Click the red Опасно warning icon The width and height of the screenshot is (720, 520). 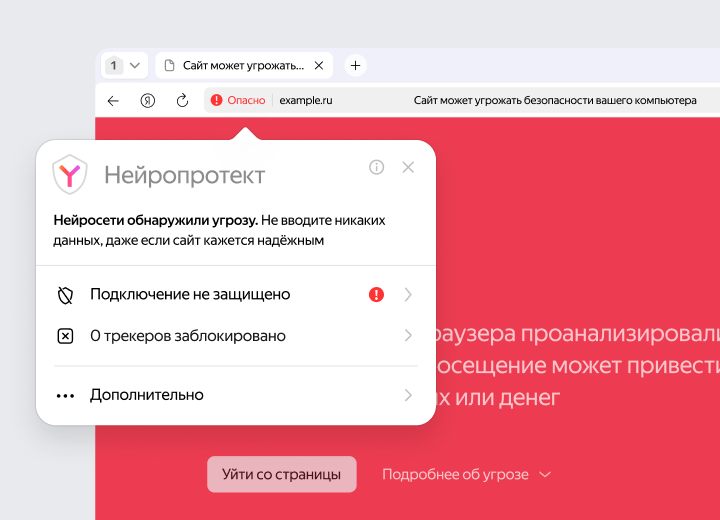pos(216,100)
